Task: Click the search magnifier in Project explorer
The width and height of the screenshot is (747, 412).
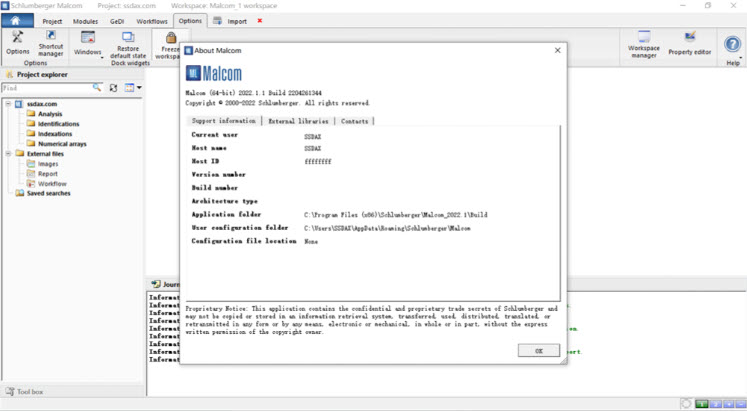Action: pos(97,88)
